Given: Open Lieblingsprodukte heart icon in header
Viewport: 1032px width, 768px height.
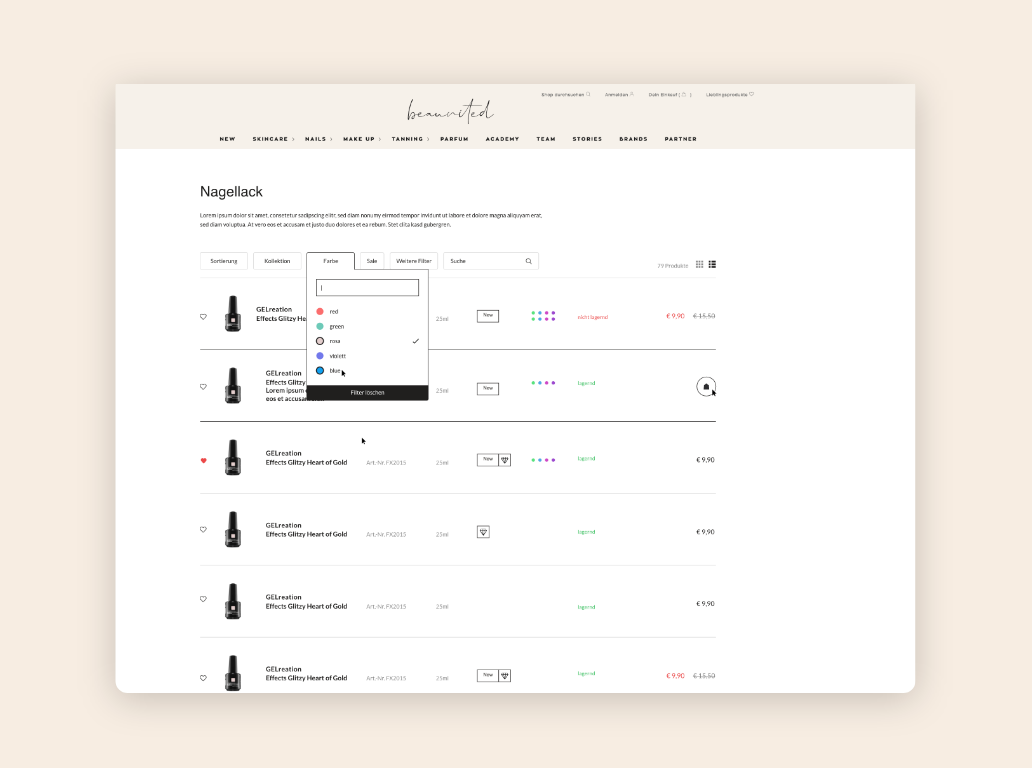Looking at the screenshot, I should click(x=751, y=94).
